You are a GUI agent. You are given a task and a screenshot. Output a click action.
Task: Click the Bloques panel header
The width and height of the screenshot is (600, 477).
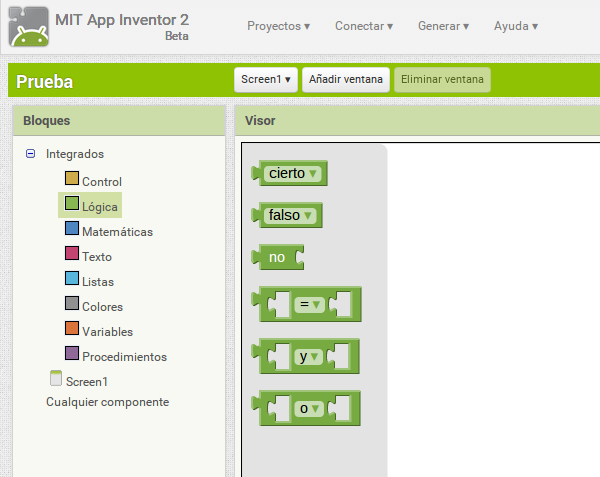point(119,121)
